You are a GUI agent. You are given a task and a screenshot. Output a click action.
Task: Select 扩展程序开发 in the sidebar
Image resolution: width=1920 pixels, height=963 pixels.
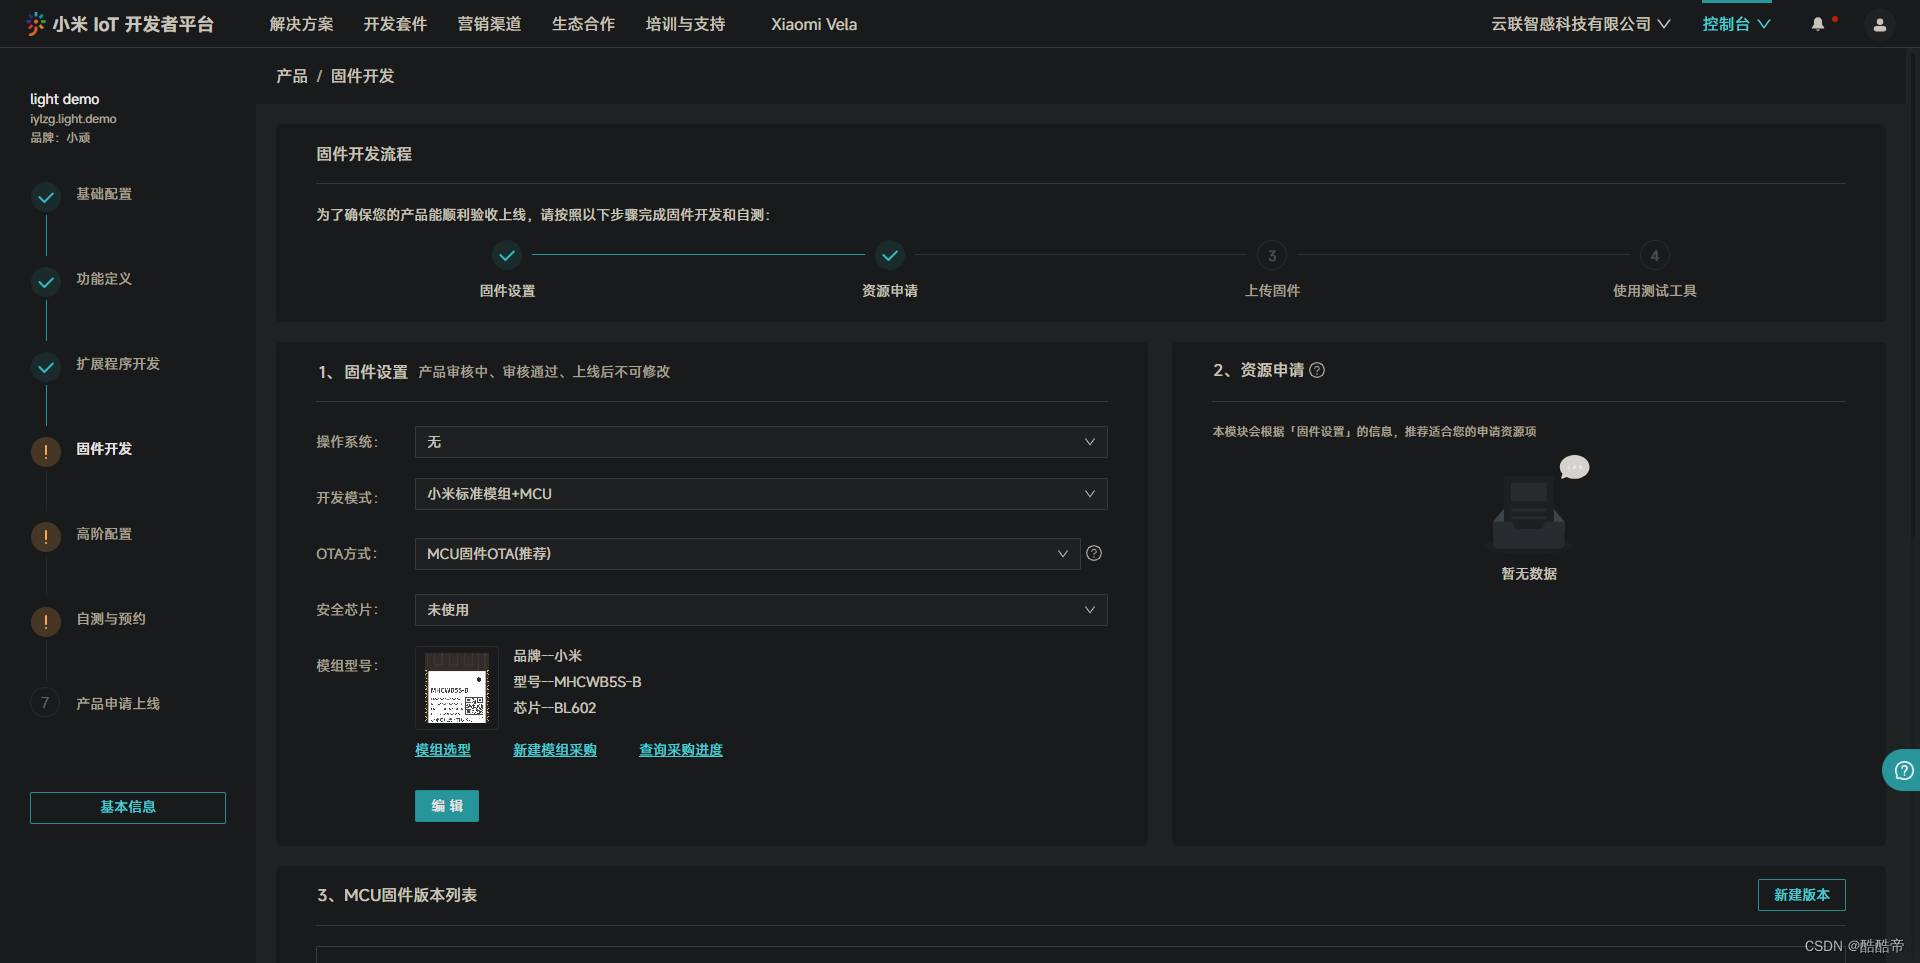118,364
